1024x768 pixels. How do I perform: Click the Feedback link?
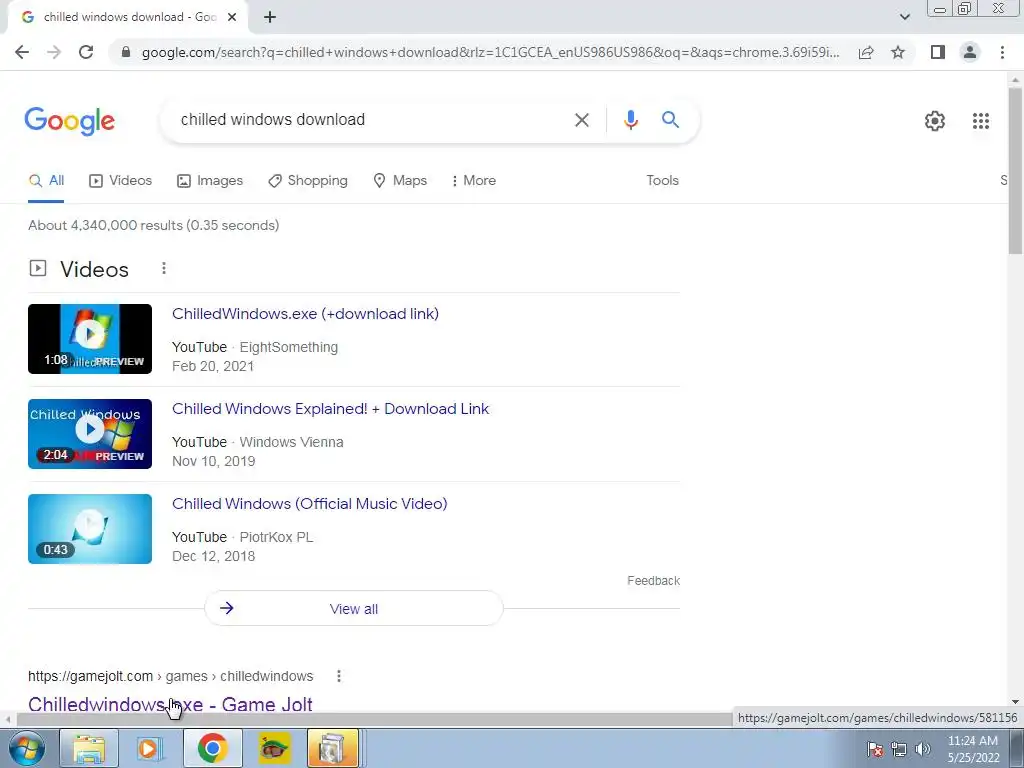[653, 581]
